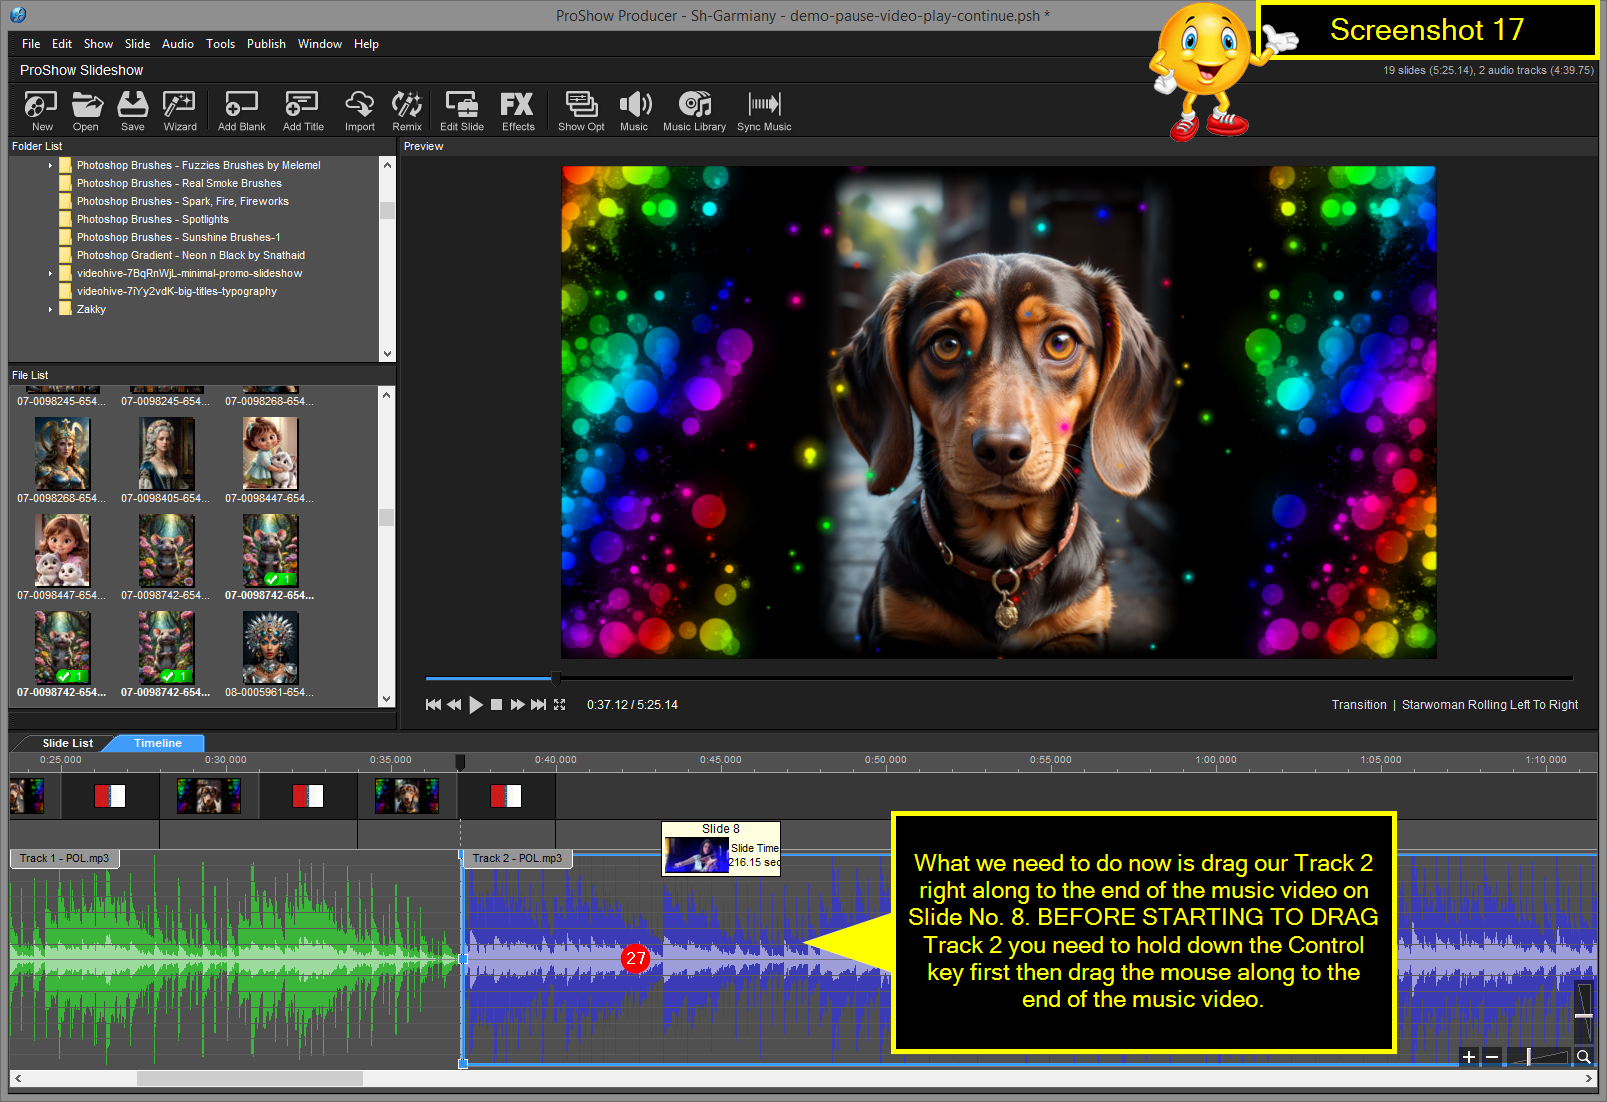Click the New show icon
Screen dimensions: 1607x1102
click(41, 110)
